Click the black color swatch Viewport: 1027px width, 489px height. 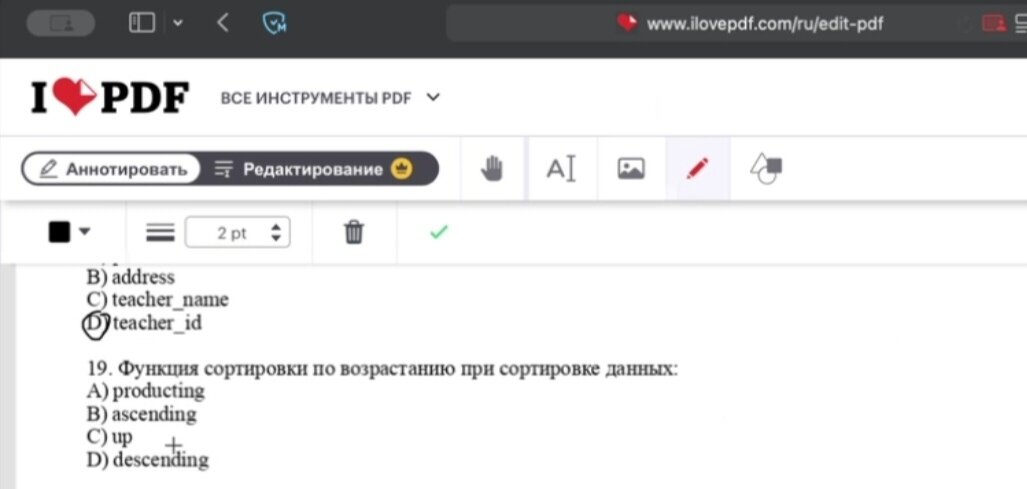tap(59, 232)
